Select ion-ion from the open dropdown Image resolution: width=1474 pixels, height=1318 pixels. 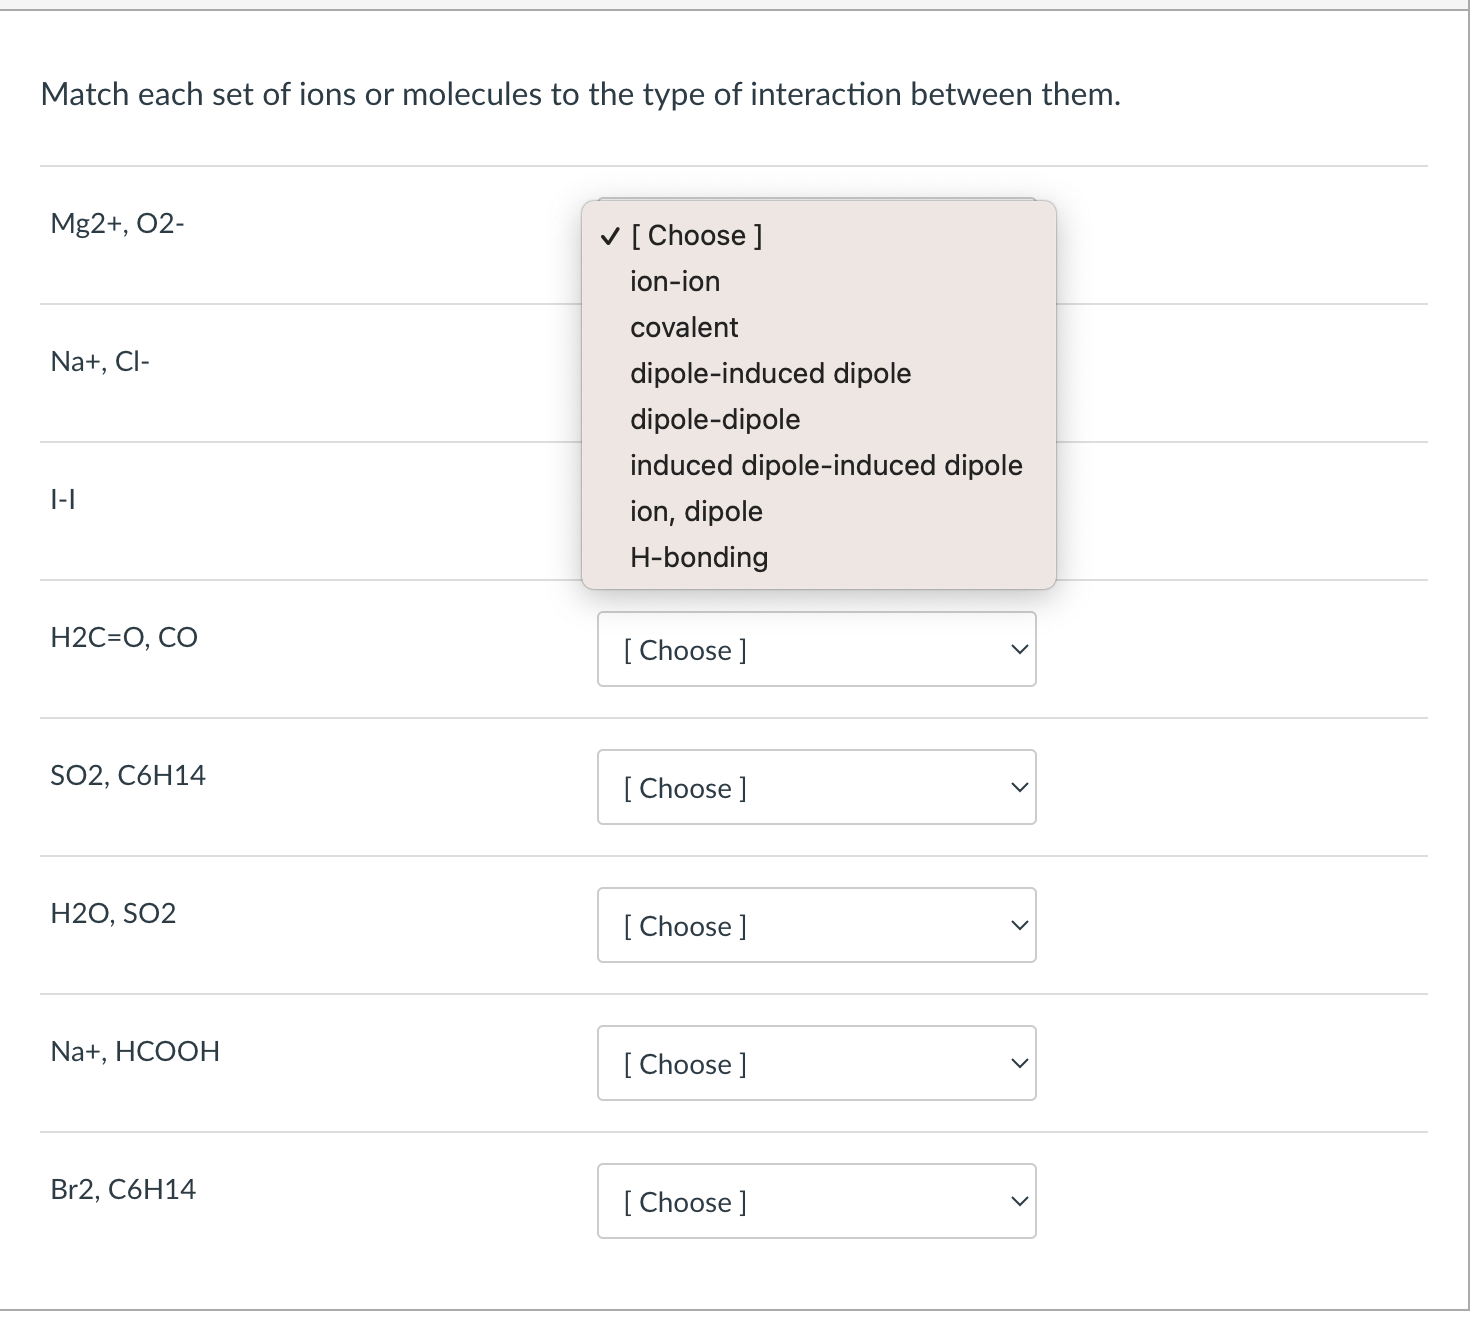674,281
